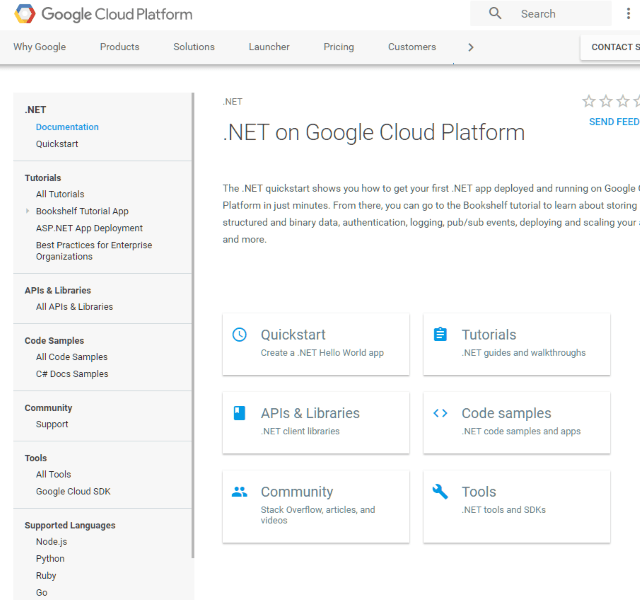Click the Google Cloud Platform hexagon logo
640x600 pixels.
pos(25,14)
